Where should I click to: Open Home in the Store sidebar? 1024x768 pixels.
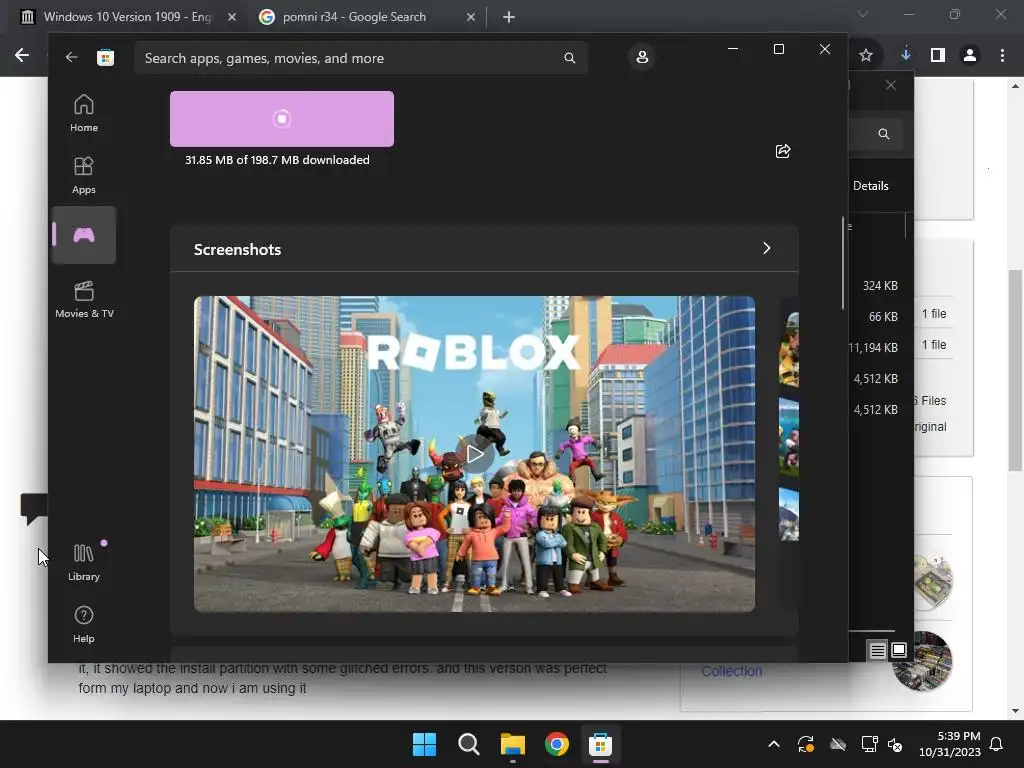[84, 113]
